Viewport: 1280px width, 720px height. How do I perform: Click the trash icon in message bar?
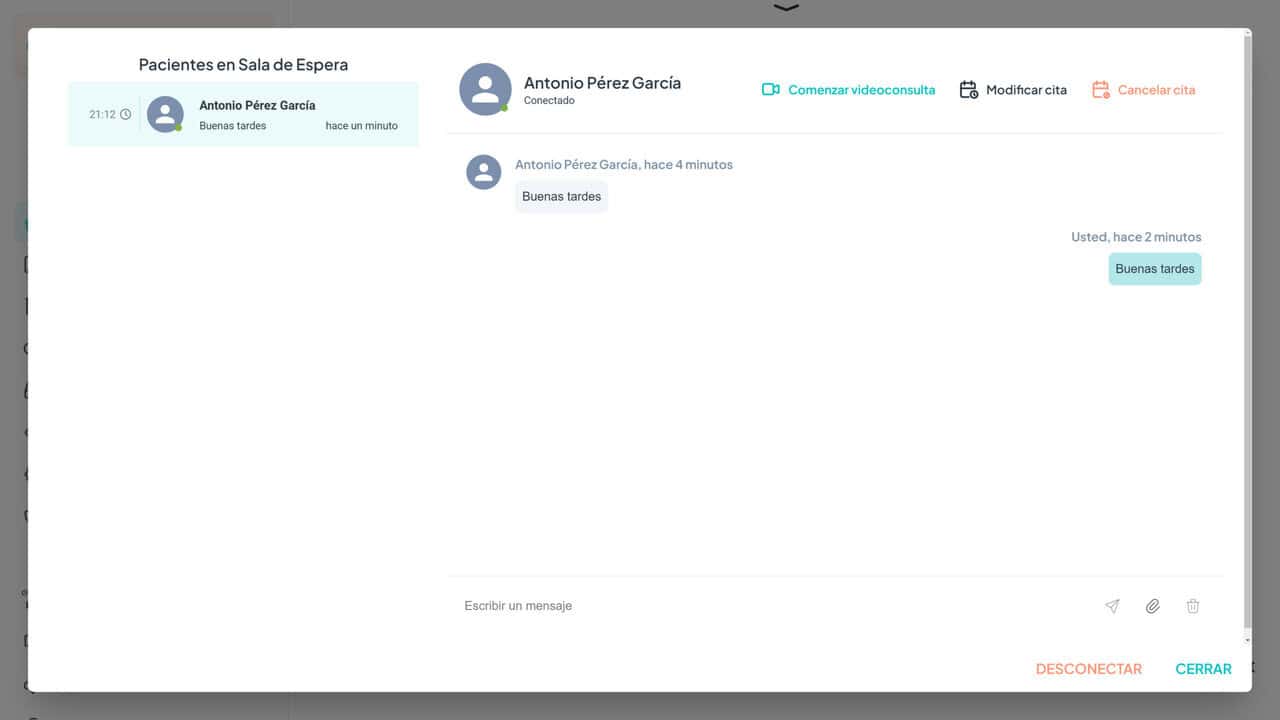pyautogui.click(x=1193, y=606)
